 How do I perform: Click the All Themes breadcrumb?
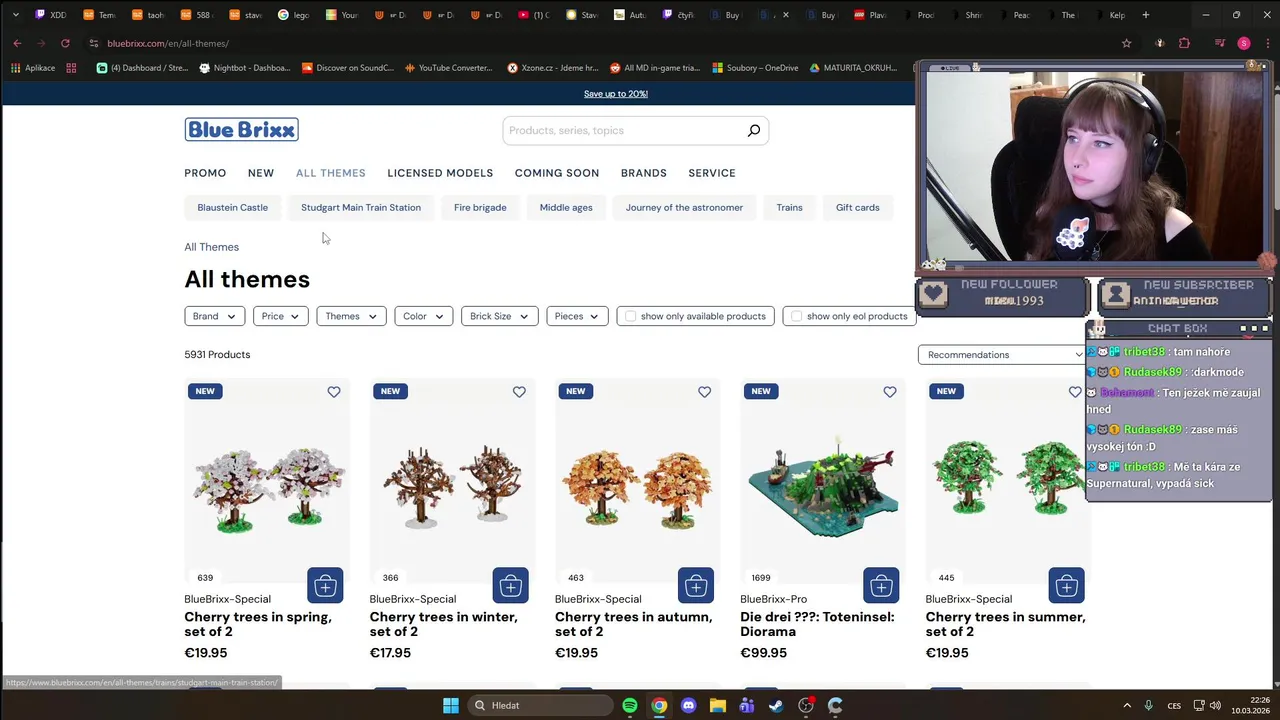click(x=211, y=247)
